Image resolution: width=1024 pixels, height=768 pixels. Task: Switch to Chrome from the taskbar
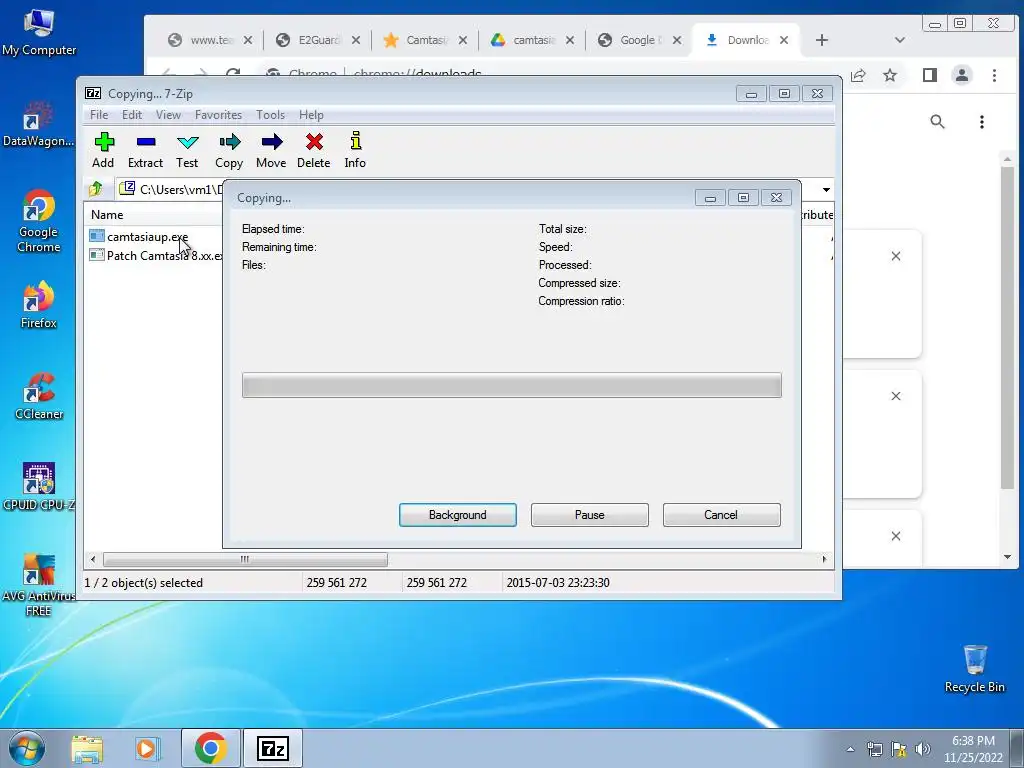[x=210, y=748]
